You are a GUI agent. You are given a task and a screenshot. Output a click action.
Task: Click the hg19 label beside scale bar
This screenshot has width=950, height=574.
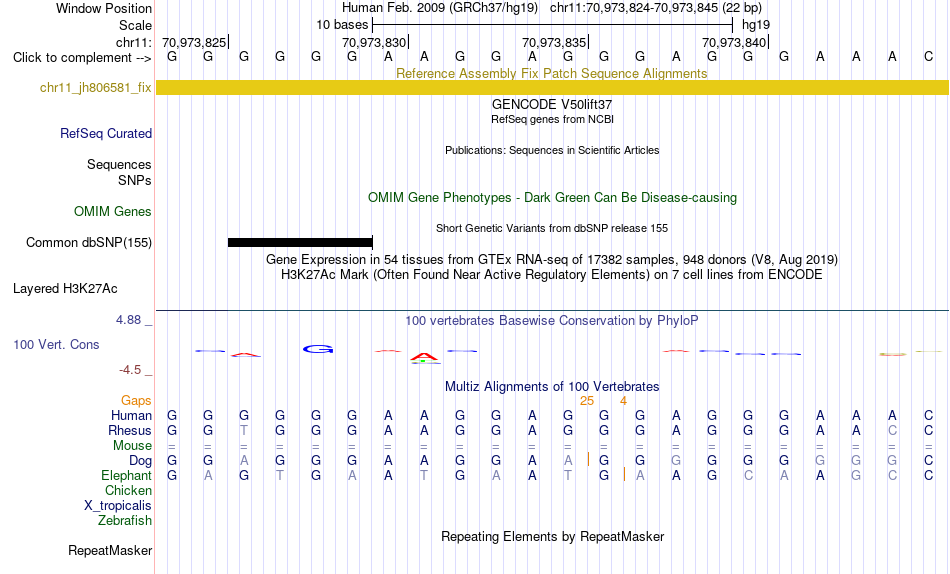756,25
